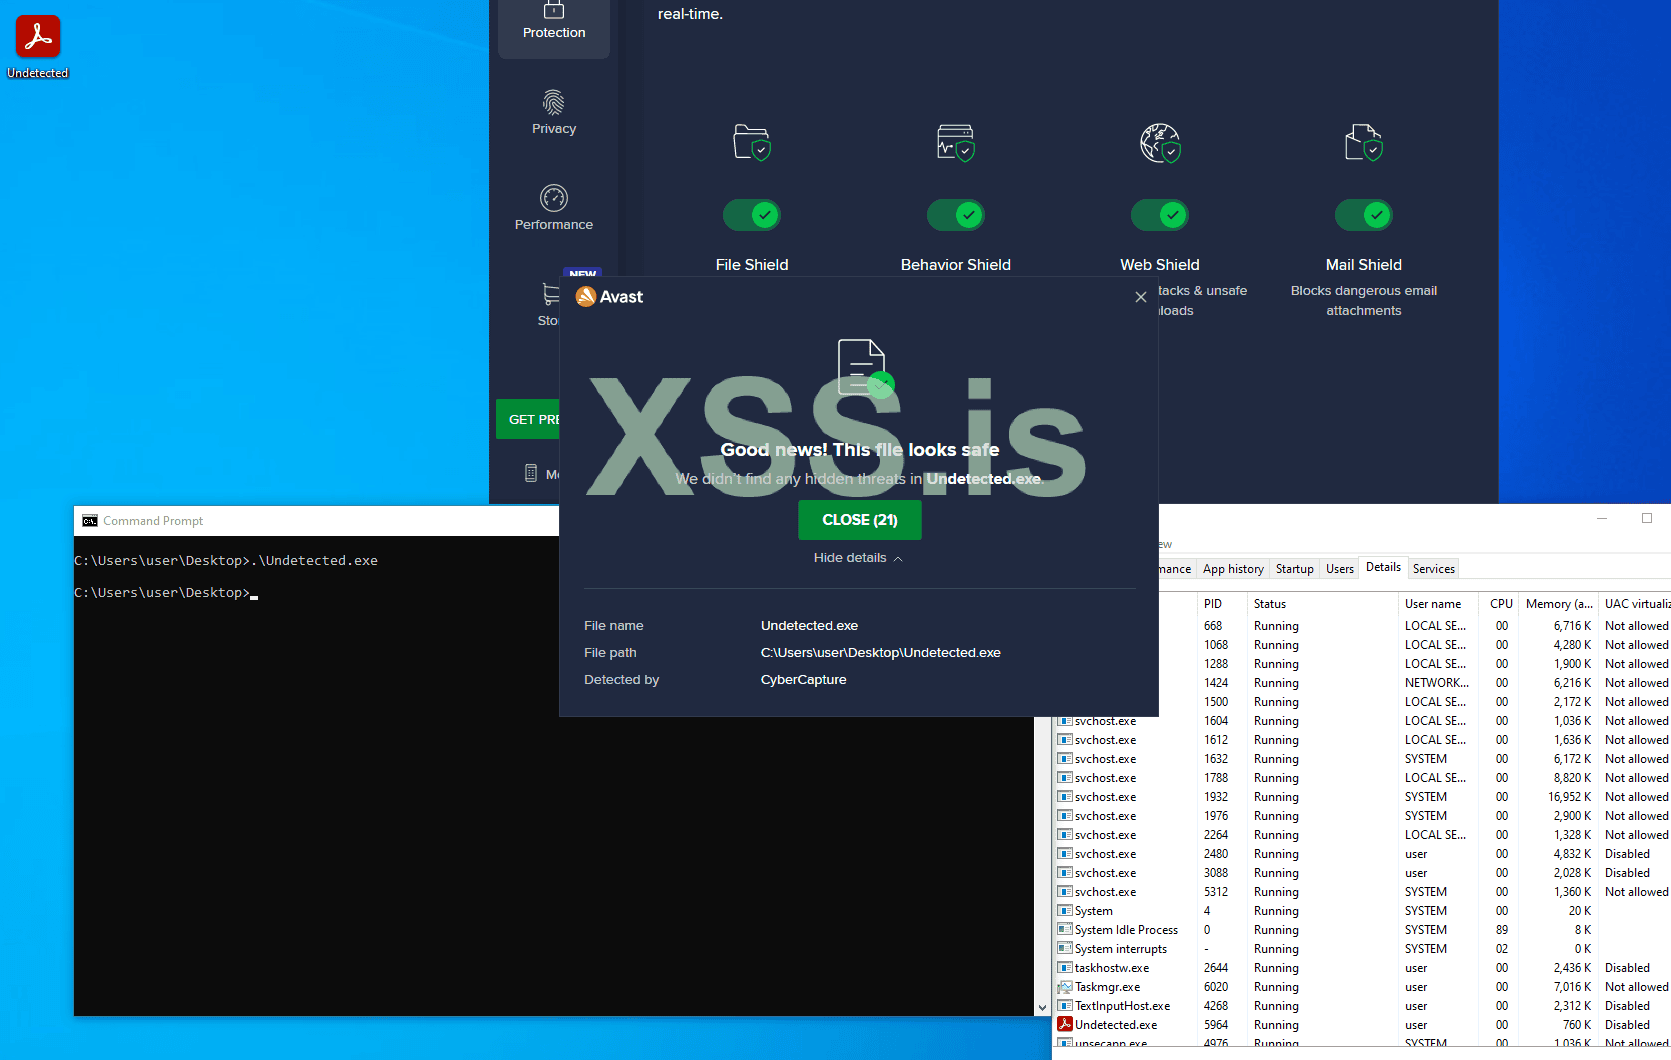Click PID 5964 cell in Task Manager
The height and width of the screenshot is (1060, 1671).
(1216, 1025)
